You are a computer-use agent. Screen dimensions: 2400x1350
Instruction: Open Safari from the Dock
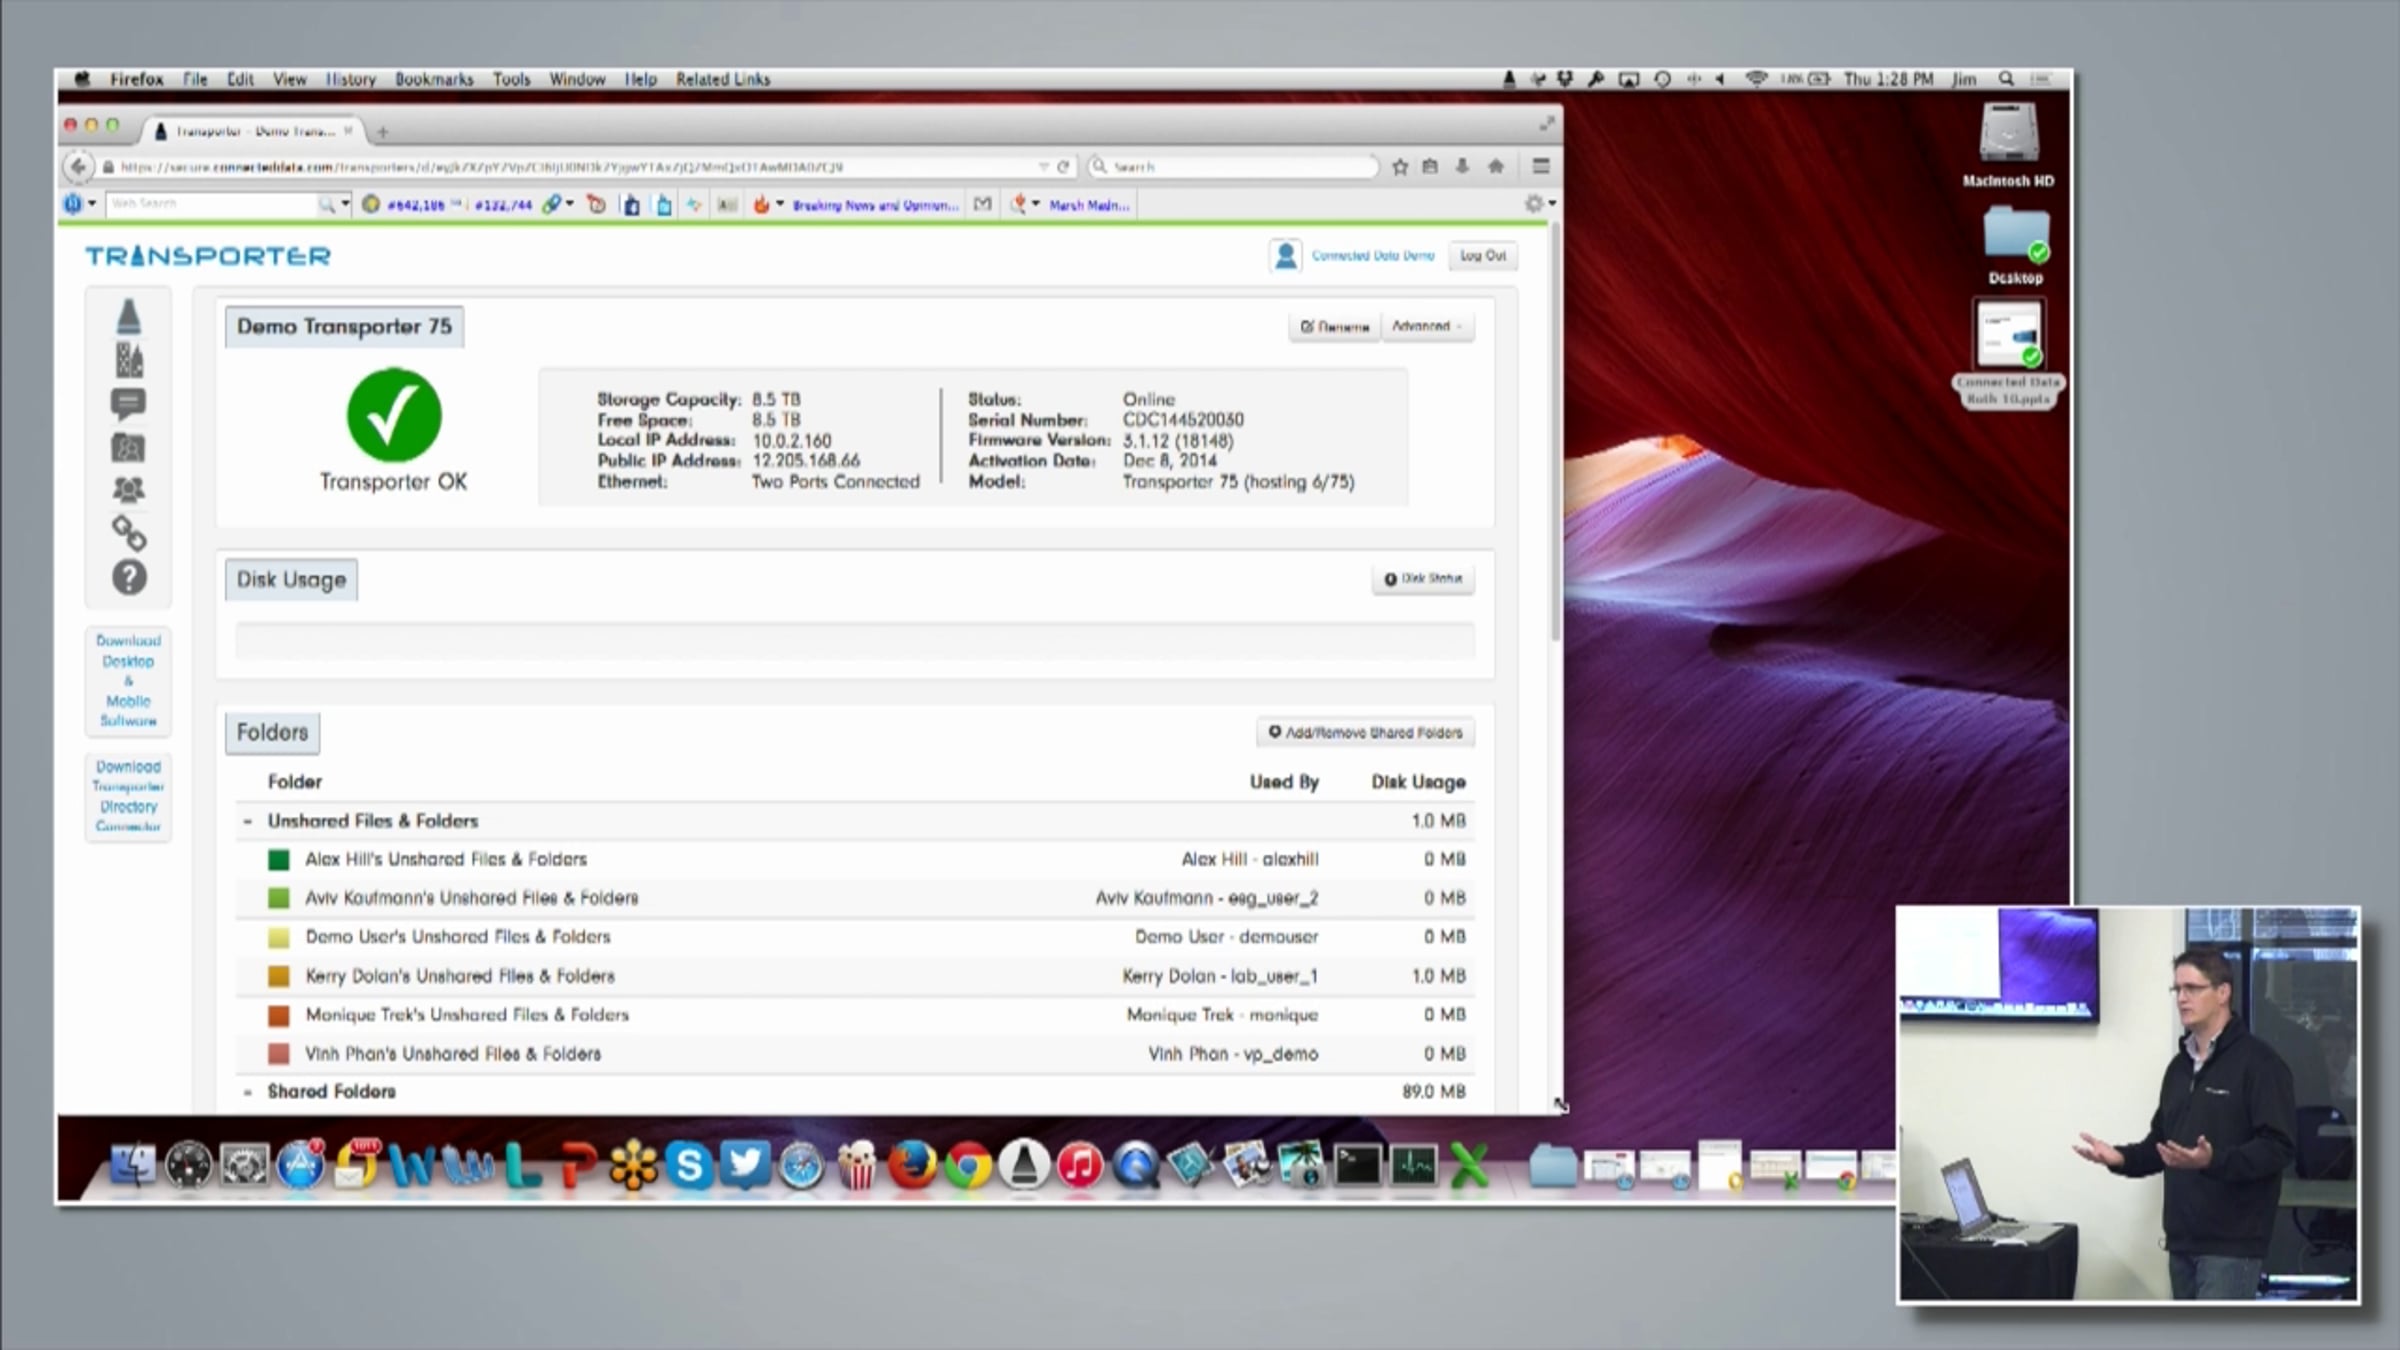pyautogui.click(x=801, y=1166)
